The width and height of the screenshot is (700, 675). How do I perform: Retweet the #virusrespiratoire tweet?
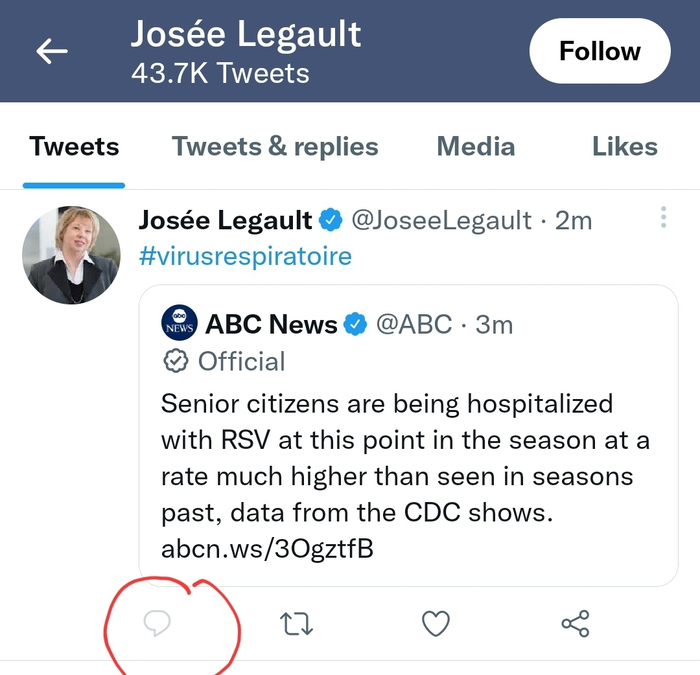tap(296, 625)
